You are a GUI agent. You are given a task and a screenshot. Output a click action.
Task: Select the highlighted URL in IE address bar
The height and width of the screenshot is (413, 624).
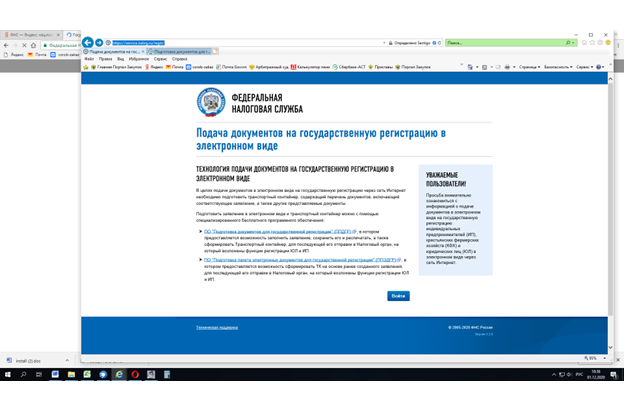(138, 43)
